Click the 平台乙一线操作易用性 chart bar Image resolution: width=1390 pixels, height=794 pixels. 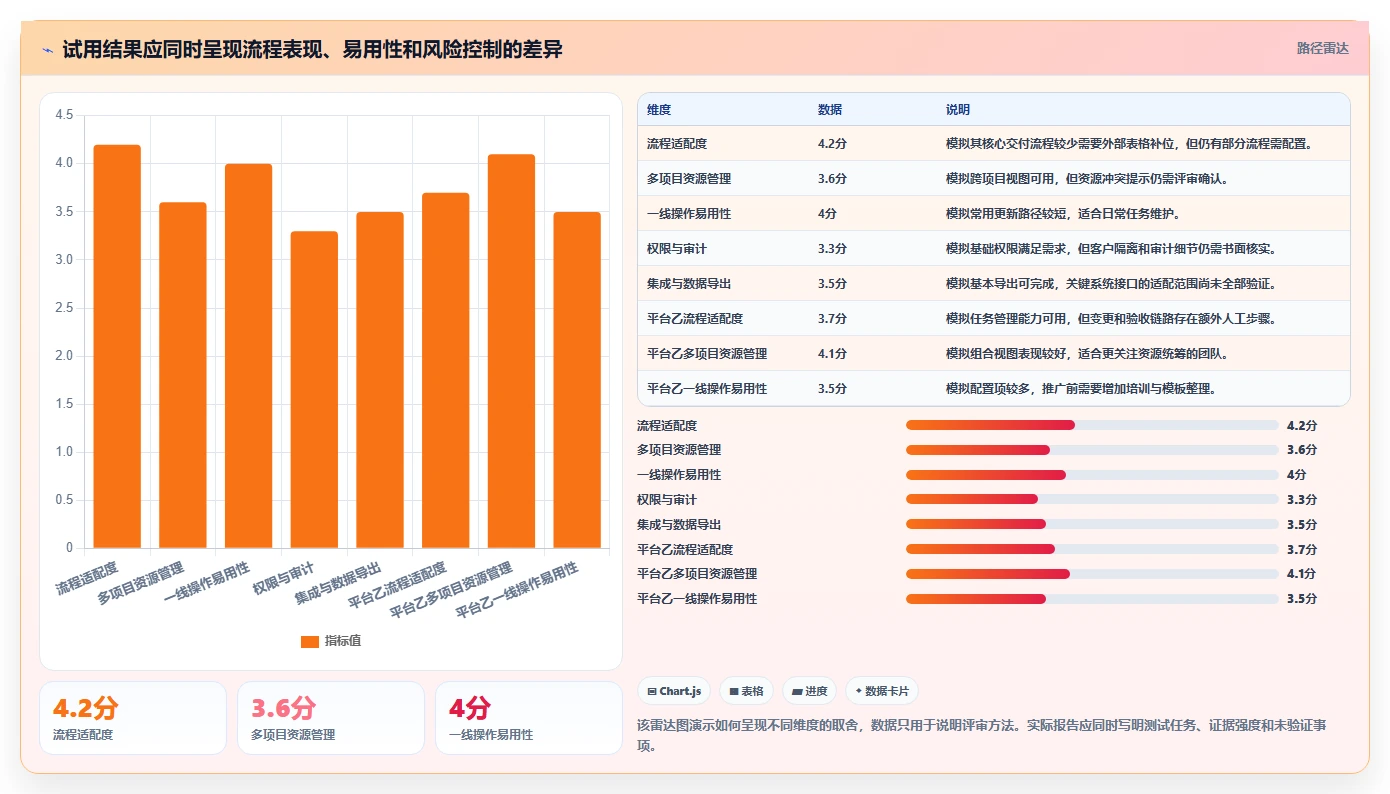click(577, 380)
